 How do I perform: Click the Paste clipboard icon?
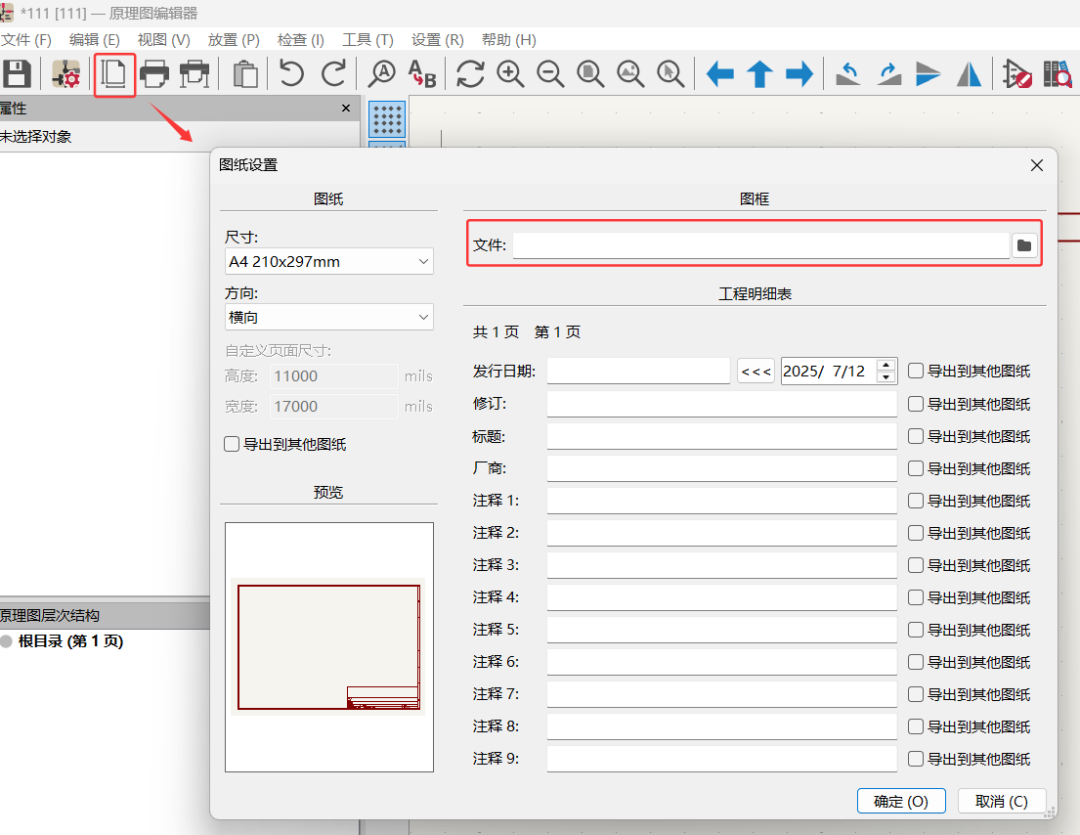pyautogui.click(x=245, y=74)
